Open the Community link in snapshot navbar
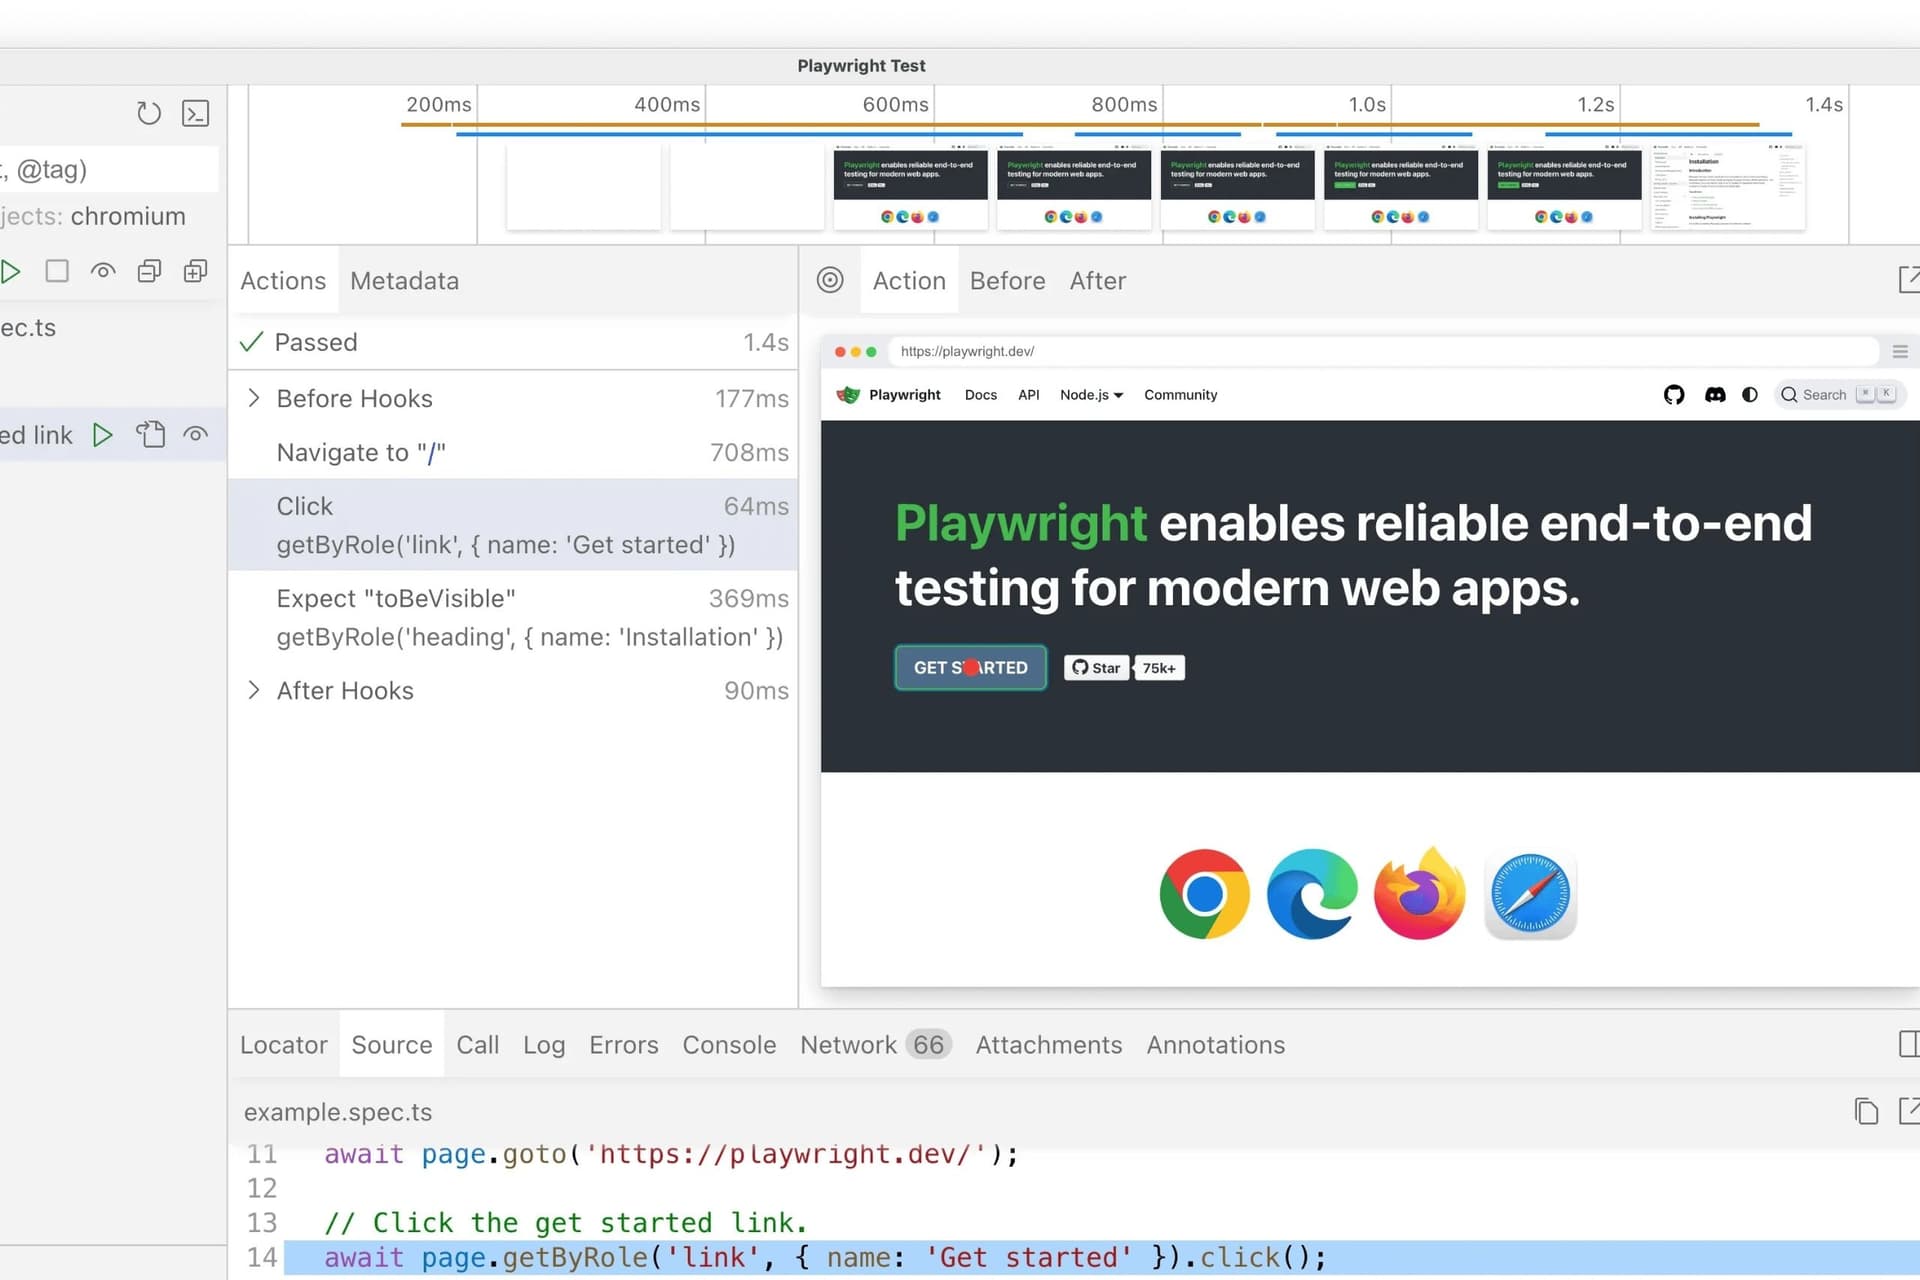This screenshot has height=1280, width=1920. [1181, 395]
